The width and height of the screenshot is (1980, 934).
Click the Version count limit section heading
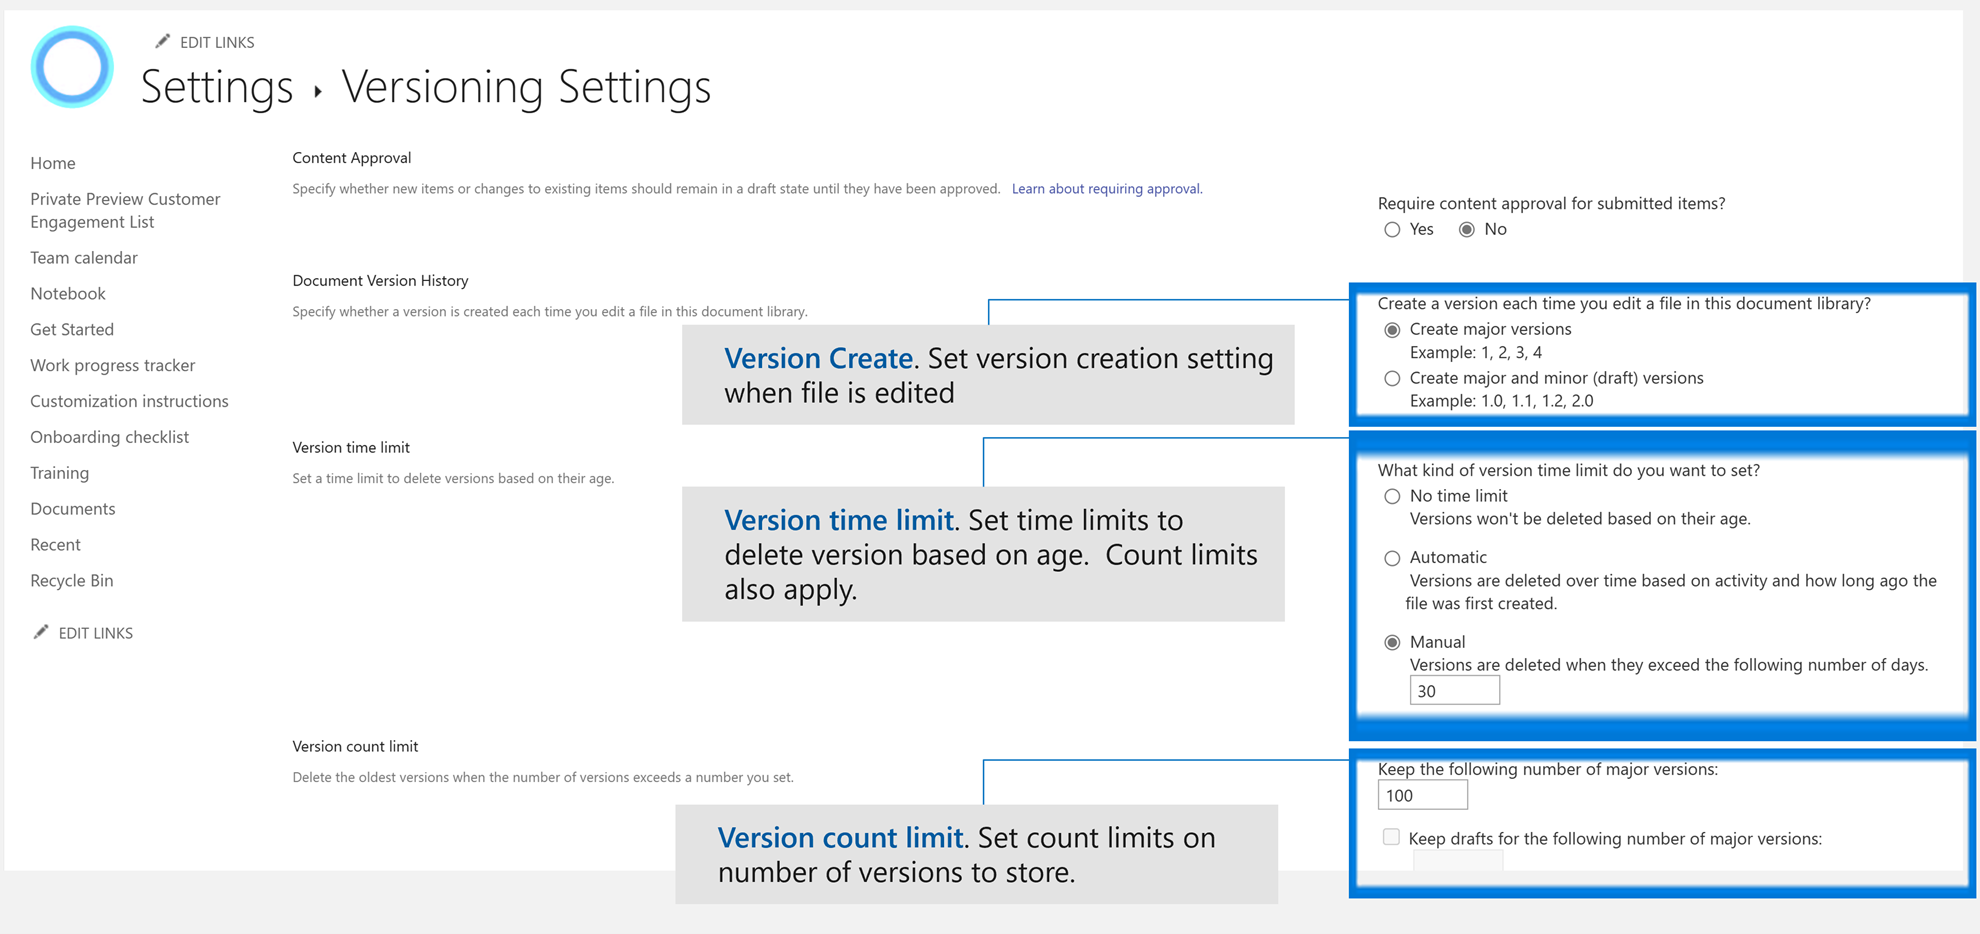pyautogui.click(x=355, y=747)
